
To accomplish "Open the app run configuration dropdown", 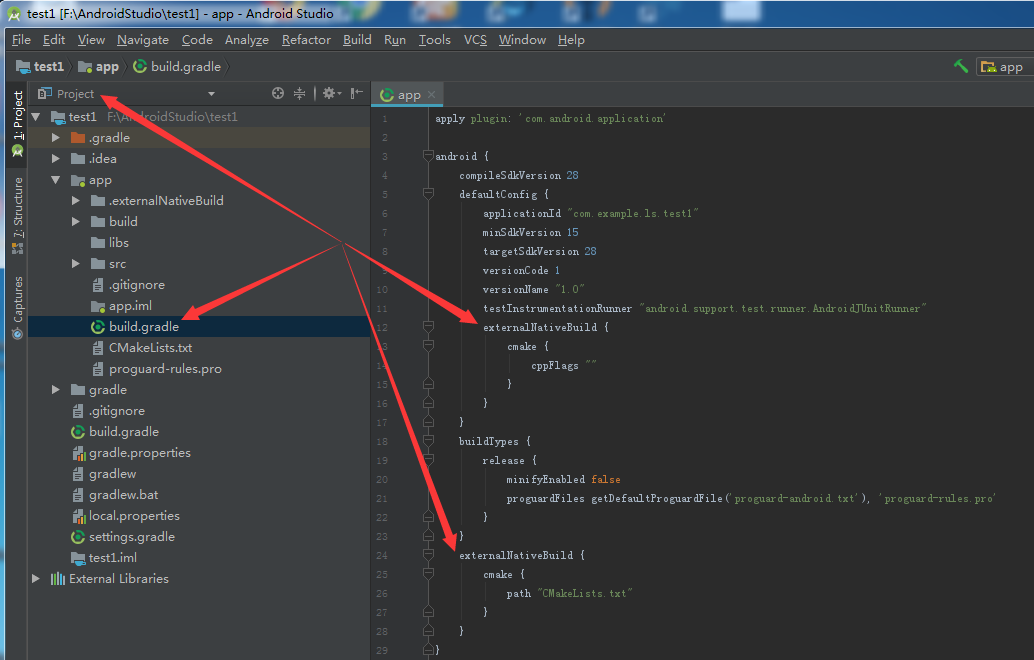I will pyautogui.click(x=1004, y=67).
